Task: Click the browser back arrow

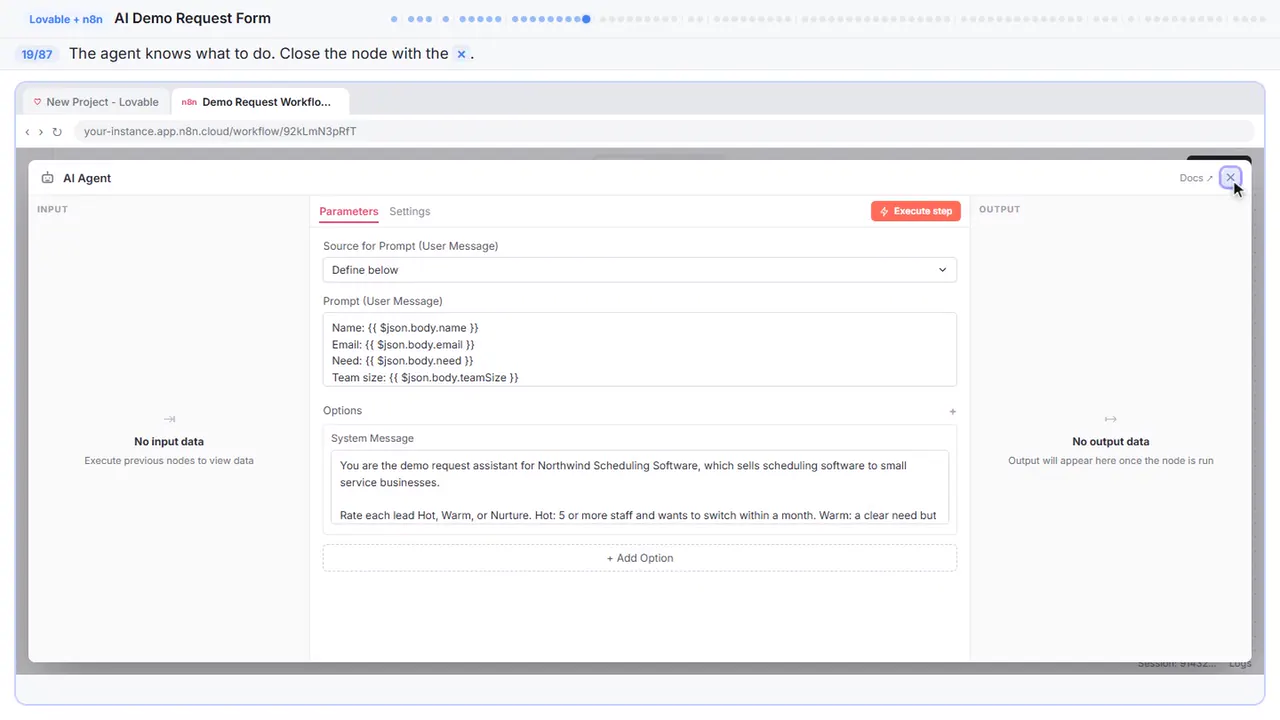Action: [27, 131]
